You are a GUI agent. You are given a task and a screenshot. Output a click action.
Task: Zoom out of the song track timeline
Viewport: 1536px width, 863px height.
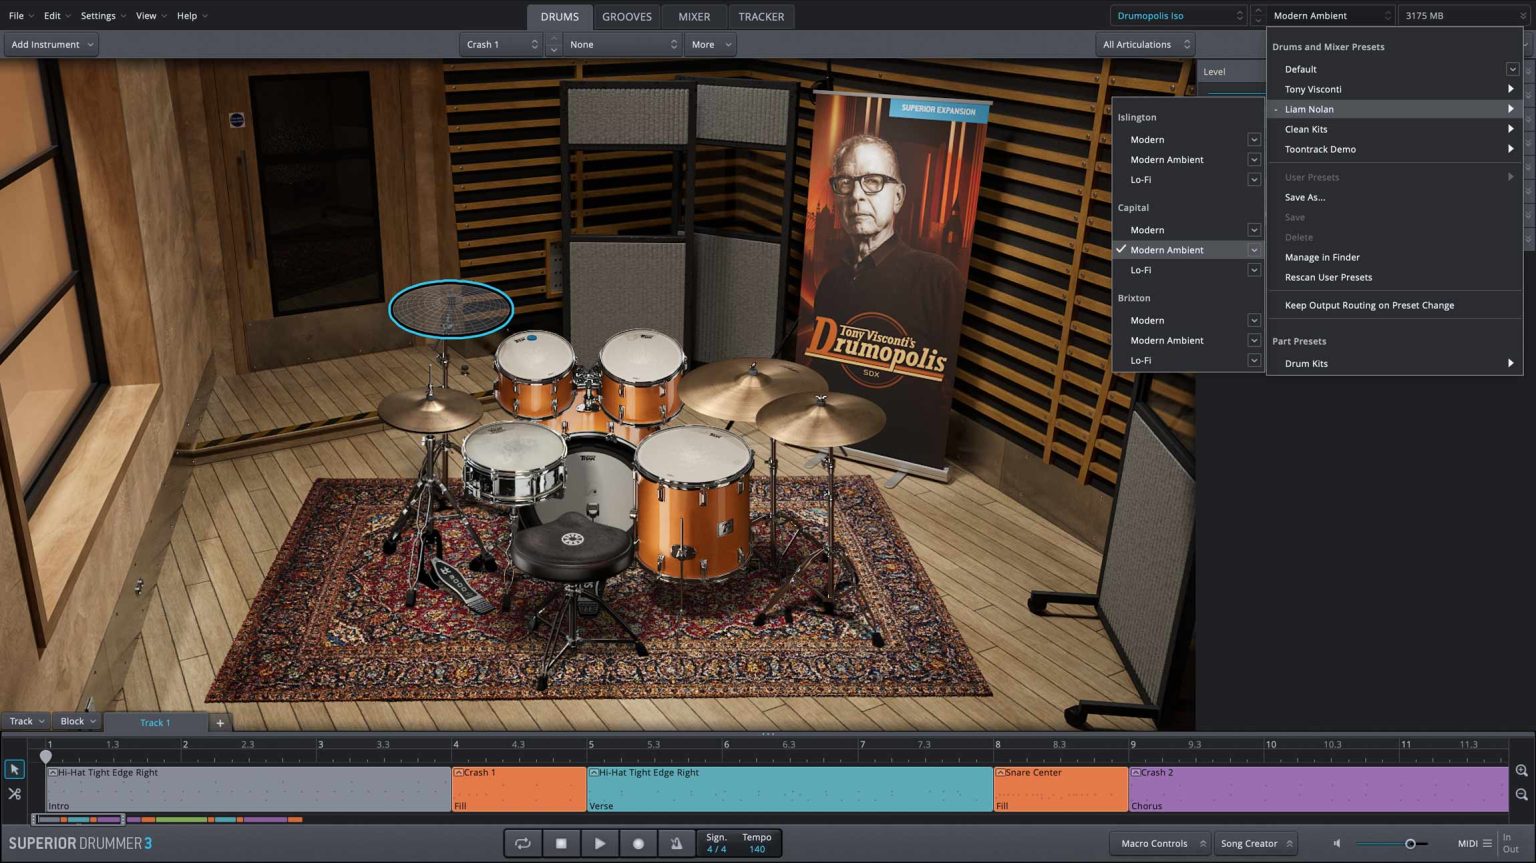(1521, 795)
